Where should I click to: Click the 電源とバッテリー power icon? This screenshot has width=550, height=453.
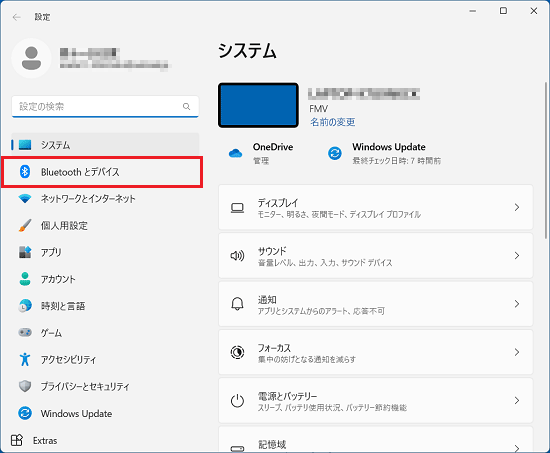click(237, 400)
